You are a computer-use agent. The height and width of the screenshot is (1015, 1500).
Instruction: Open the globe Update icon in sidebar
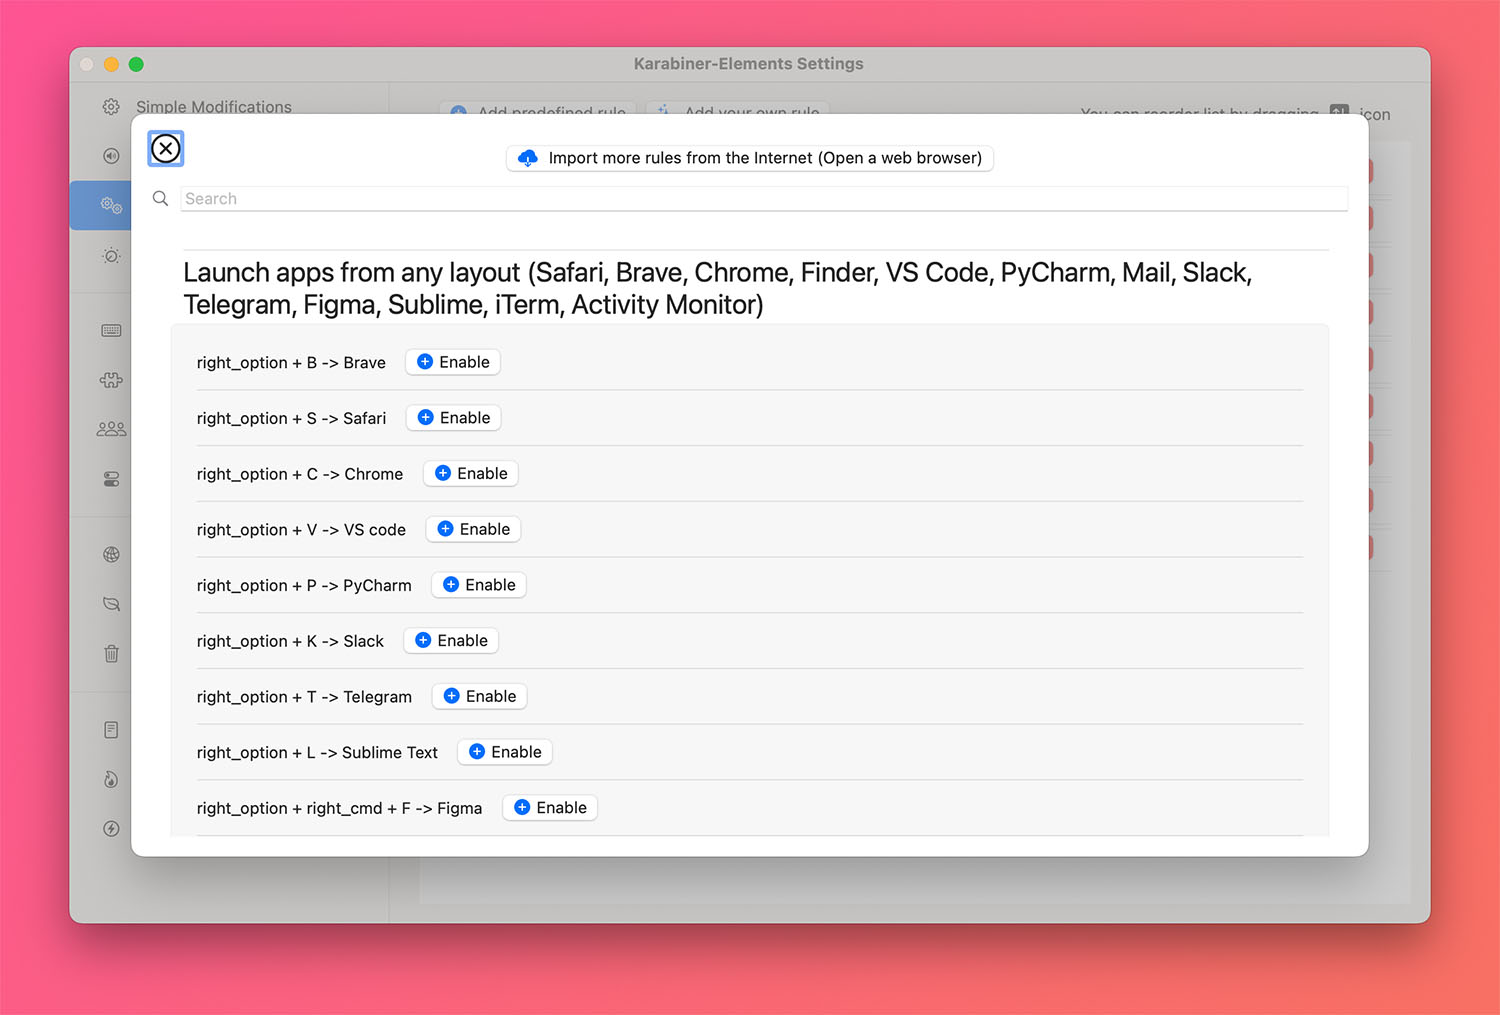[x=111, y=555]
